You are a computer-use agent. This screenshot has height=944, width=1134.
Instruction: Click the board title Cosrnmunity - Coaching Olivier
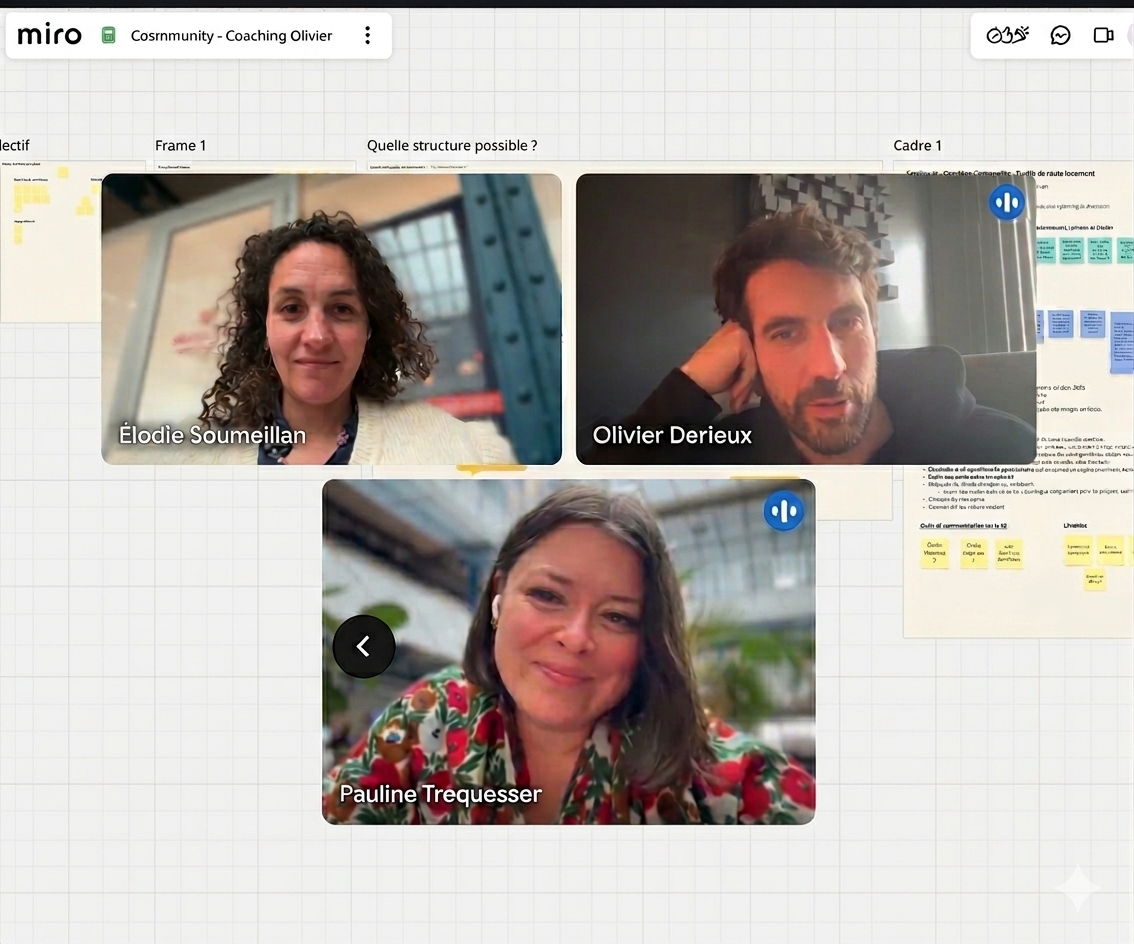[230, 34]
